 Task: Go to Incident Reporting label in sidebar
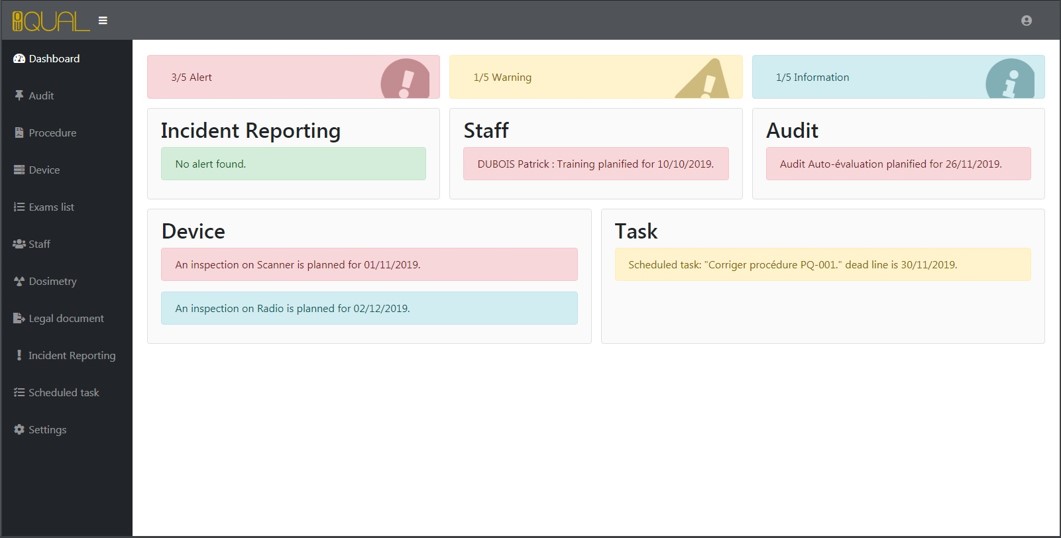[x=72, y=356]
